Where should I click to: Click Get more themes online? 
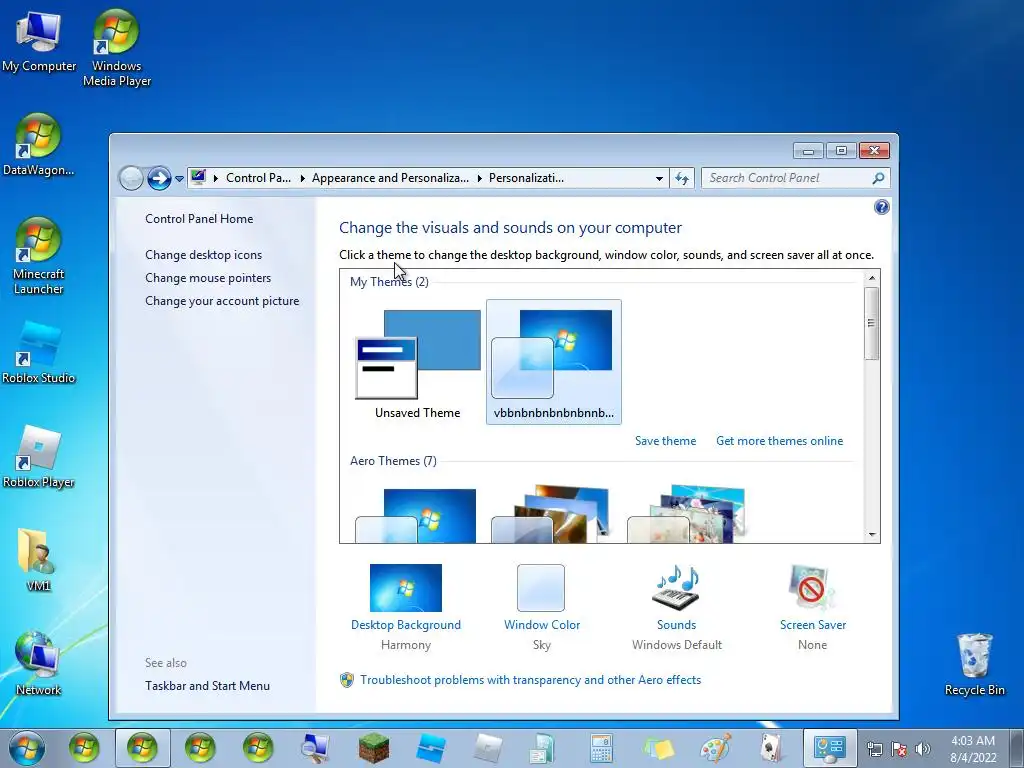point(779,441)
